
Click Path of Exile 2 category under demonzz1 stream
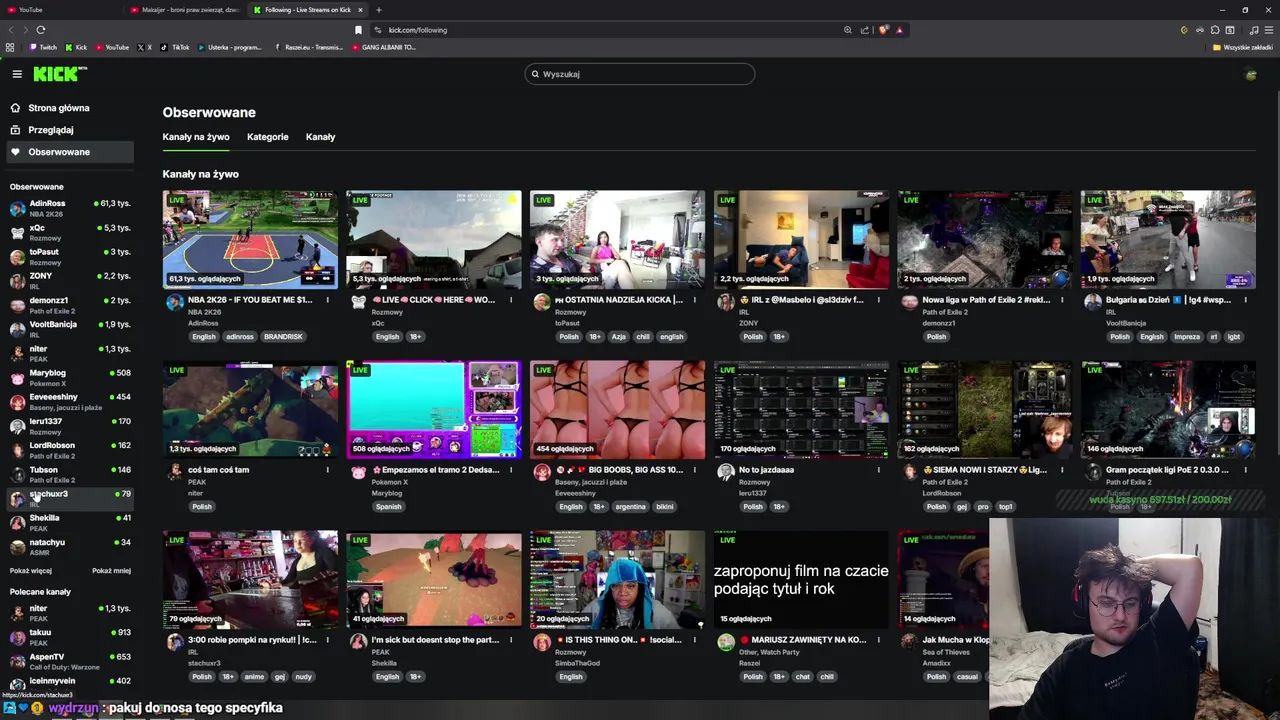[944, 312]
